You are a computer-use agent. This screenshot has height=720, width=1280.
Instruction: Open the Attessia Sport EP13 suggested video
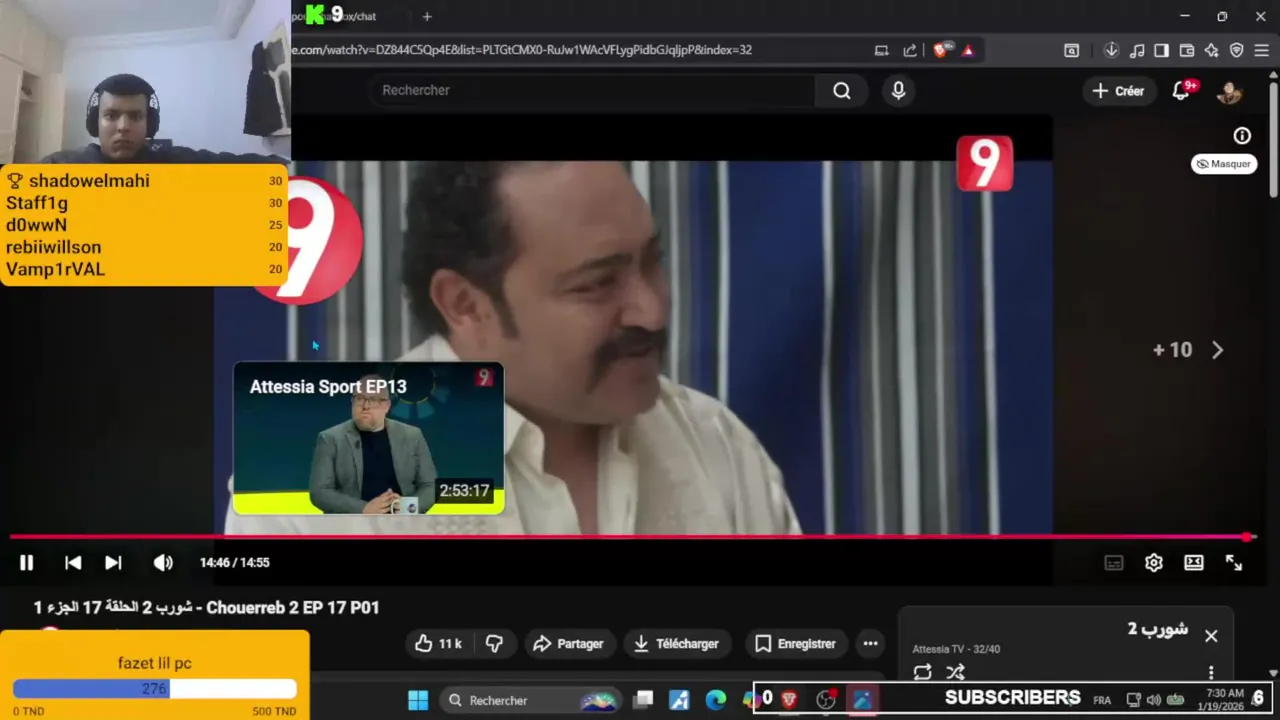tap(368, 438)
